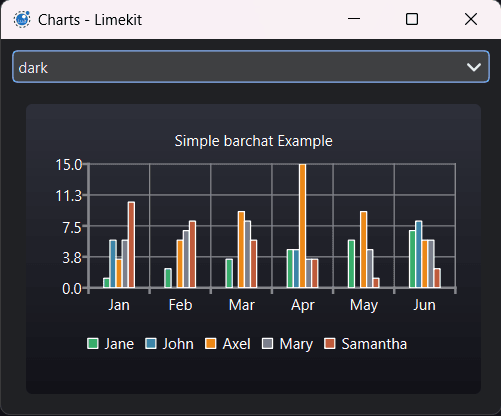
Task: Click the 'Samantha' legend label
Action: point(374,344)
